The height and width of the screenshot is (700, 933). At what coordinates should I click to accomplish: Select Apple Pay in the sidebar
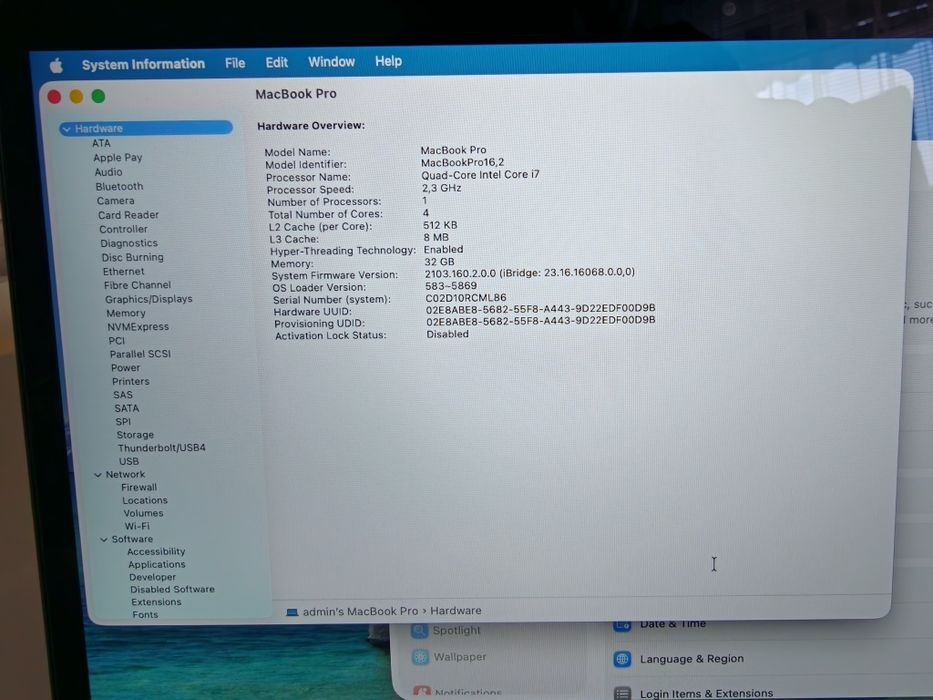pyautogui.click(x=118, y=158)
